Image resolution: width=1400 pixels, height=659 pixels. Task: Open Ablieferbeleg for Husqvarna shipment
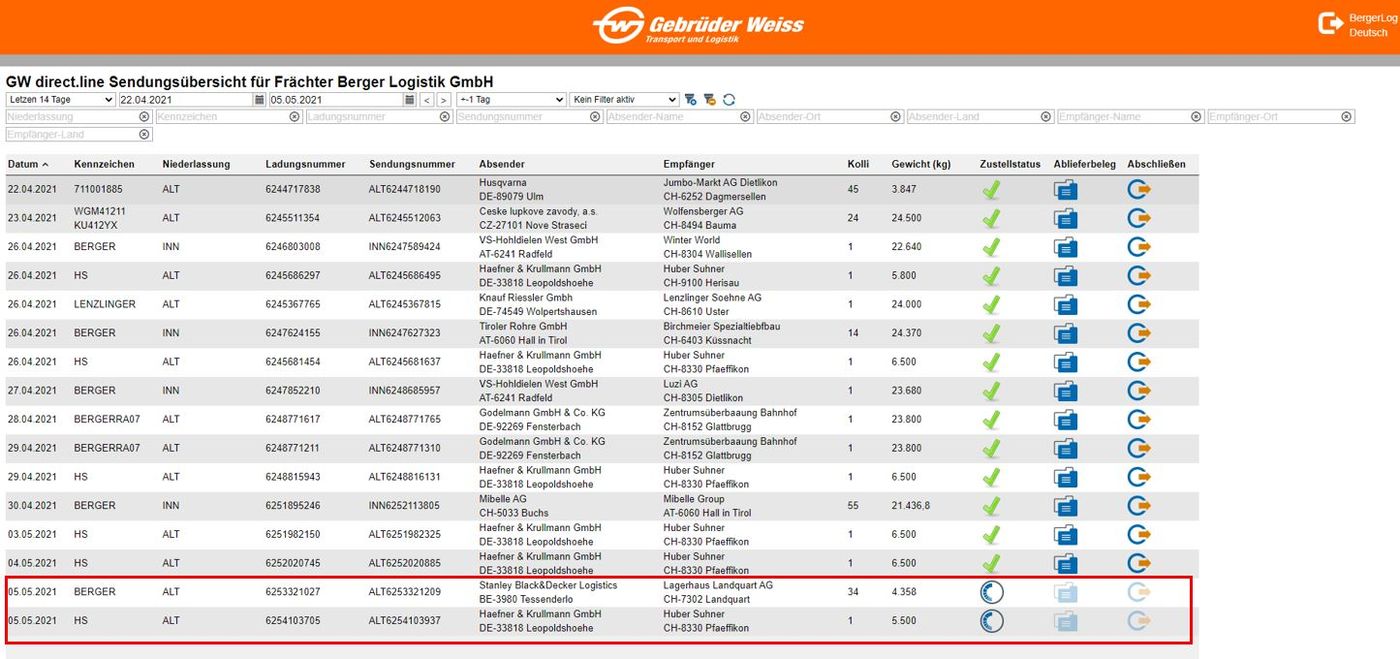coord(1066,190)
